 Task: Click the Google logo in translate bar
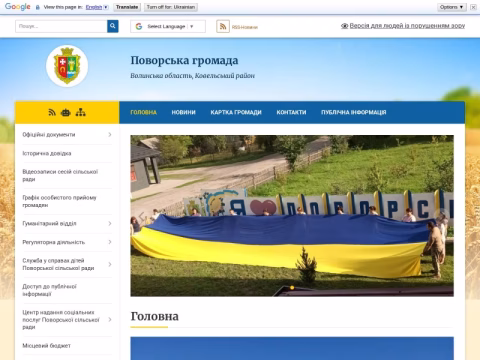(18, 7)
